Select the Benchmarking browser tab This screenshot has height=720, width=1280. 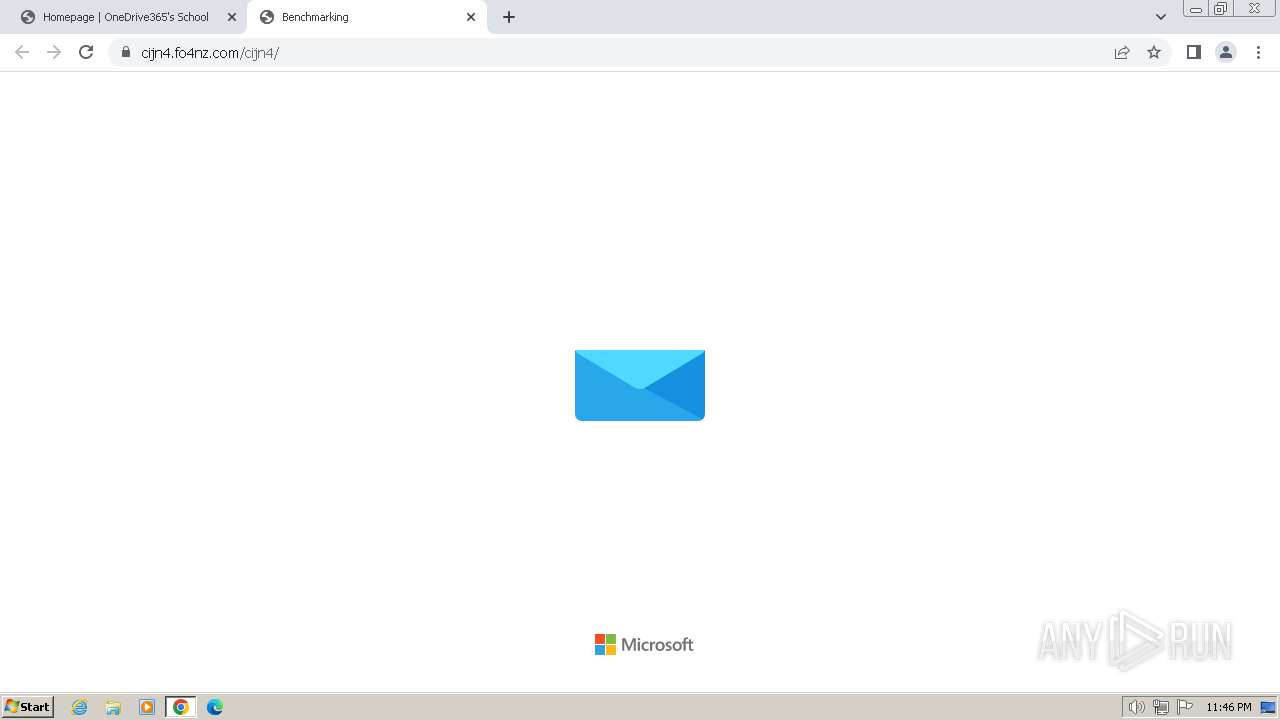pyautogui.click(x=366, y=17)
